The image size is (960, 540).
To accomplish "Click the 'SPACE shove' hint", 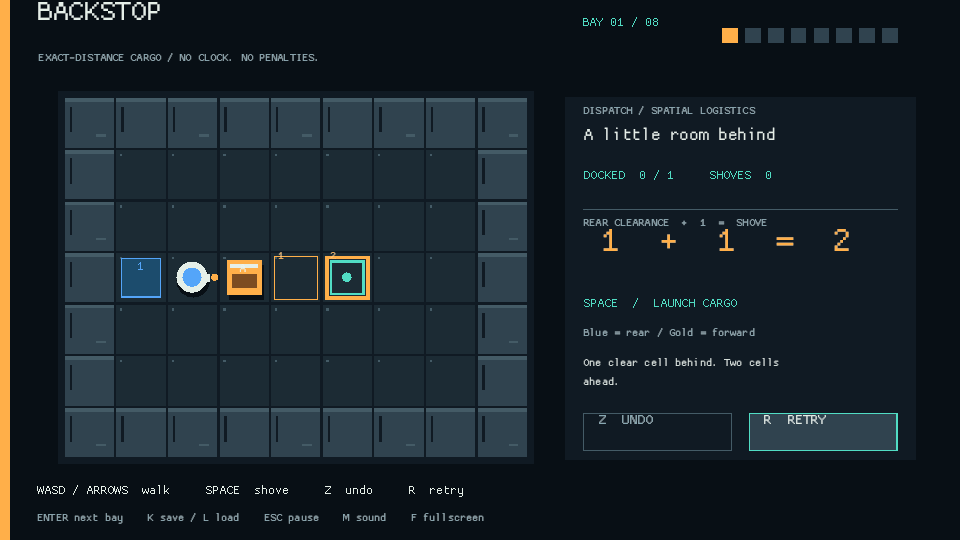I will pyautogui.click(x=247, y=490).
